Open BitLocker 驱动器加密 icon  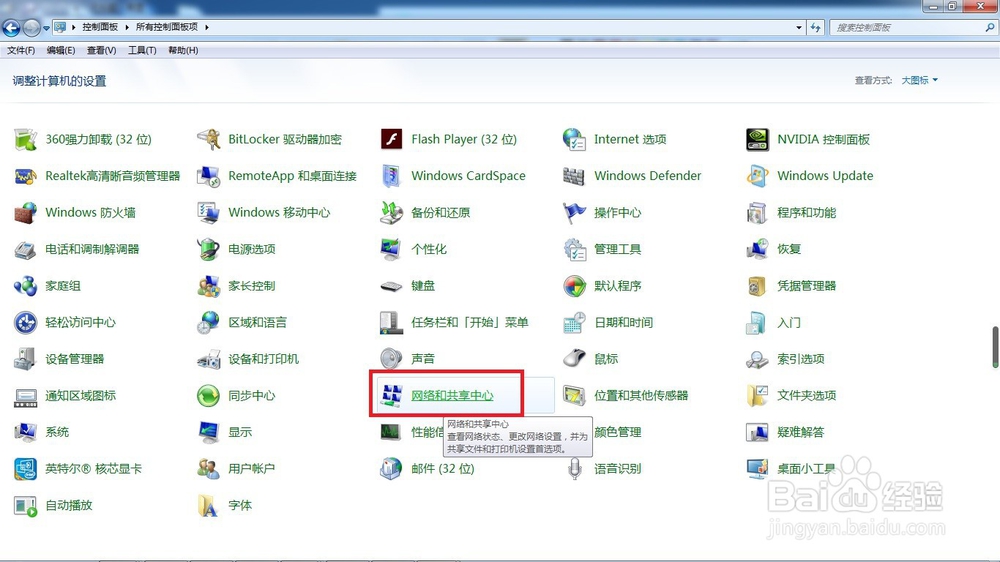pos(209,139)
